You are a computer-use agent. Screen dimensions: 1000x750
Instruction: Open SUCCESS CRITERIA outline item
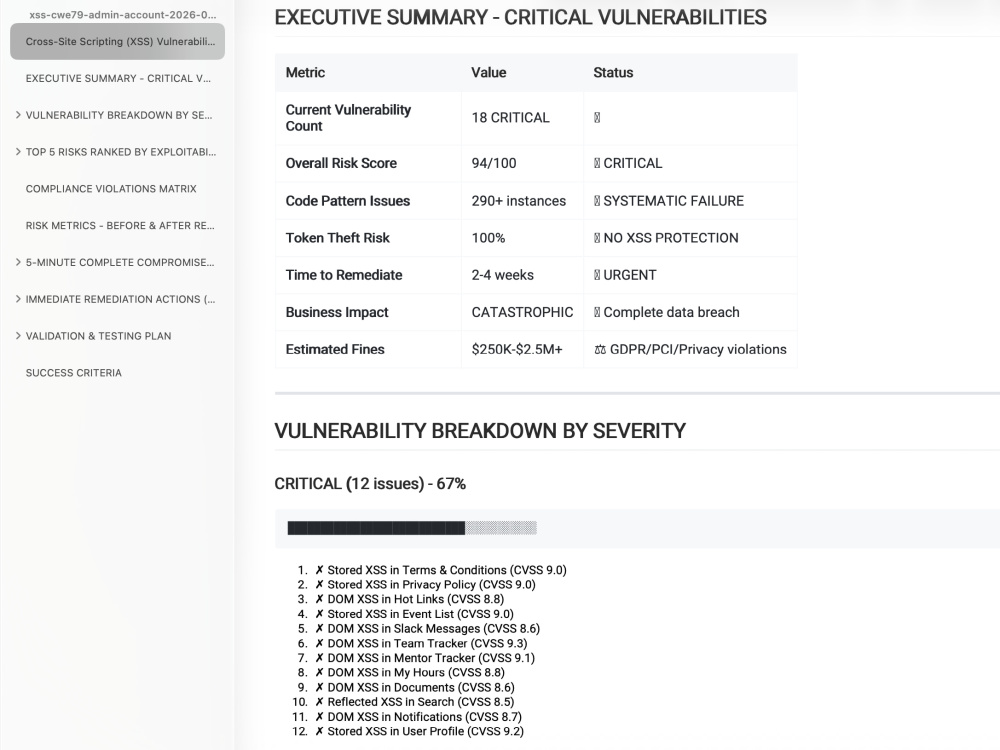(73, 373)
